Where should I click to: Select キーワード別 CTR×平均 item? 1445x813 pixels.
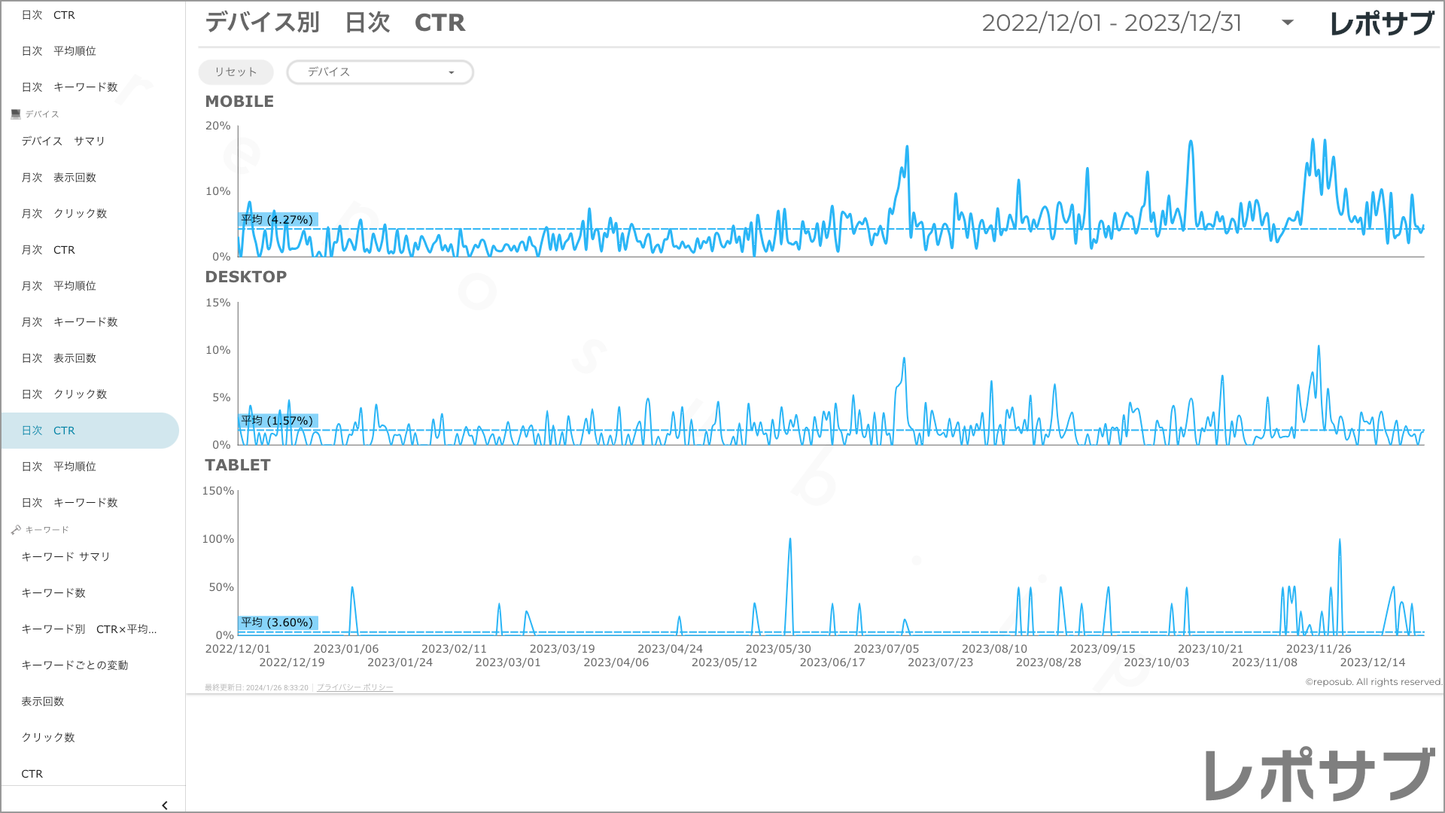click(89, 629)
